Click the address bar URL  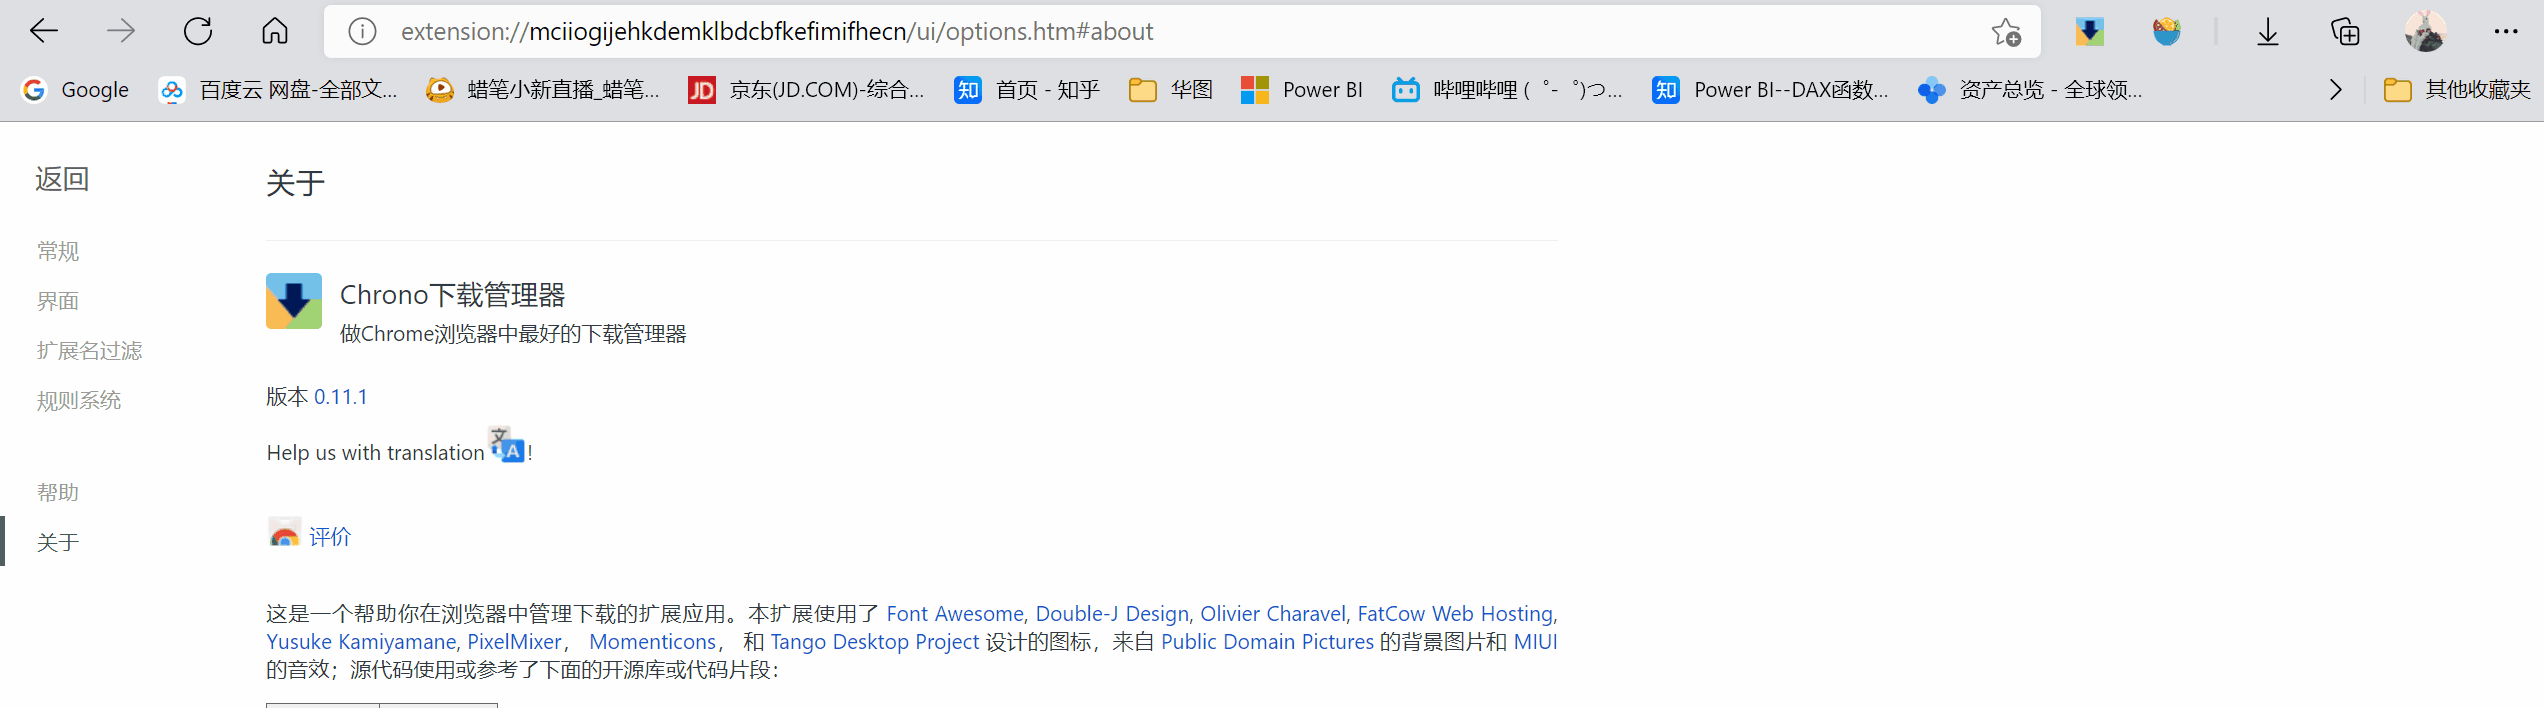point(777,32)
